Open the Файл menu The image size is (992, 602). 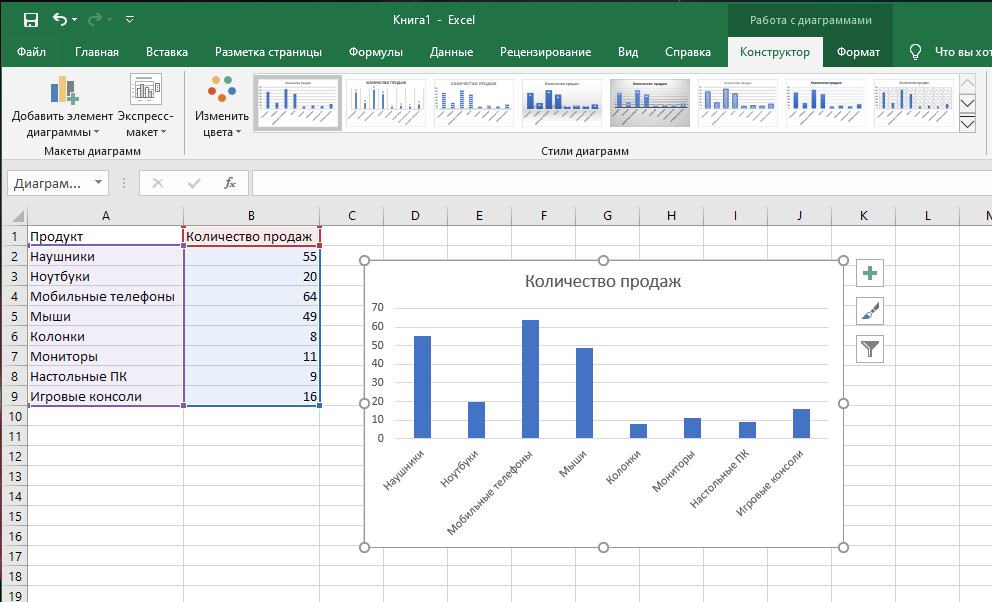[x=31, y=52]
